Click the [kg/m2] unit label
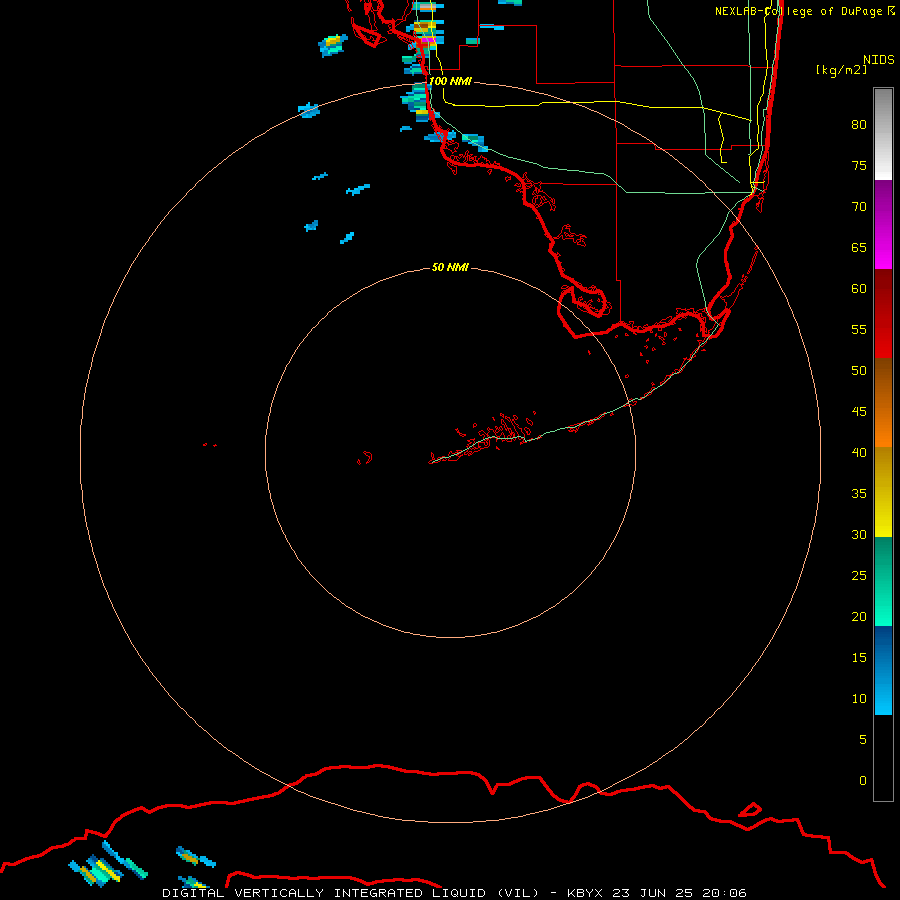The height and width of the screenshot is (900, 900). coord(841,70)
